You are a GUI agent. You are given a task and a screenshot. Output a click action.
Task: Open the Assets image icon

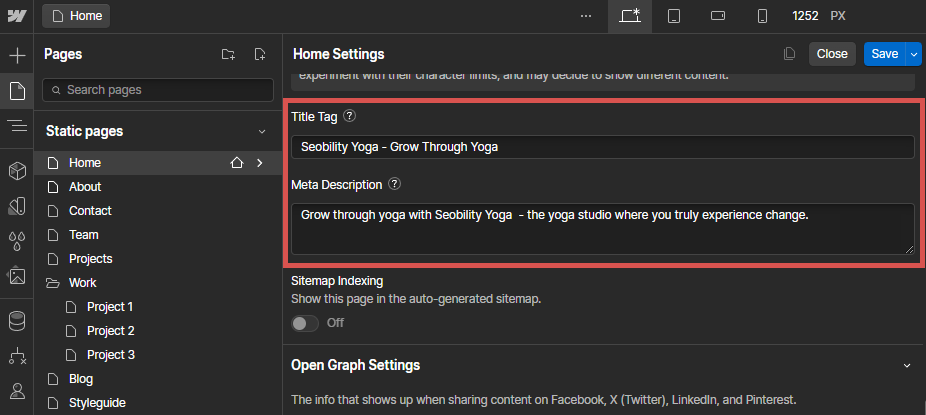(x=17, y=275)
